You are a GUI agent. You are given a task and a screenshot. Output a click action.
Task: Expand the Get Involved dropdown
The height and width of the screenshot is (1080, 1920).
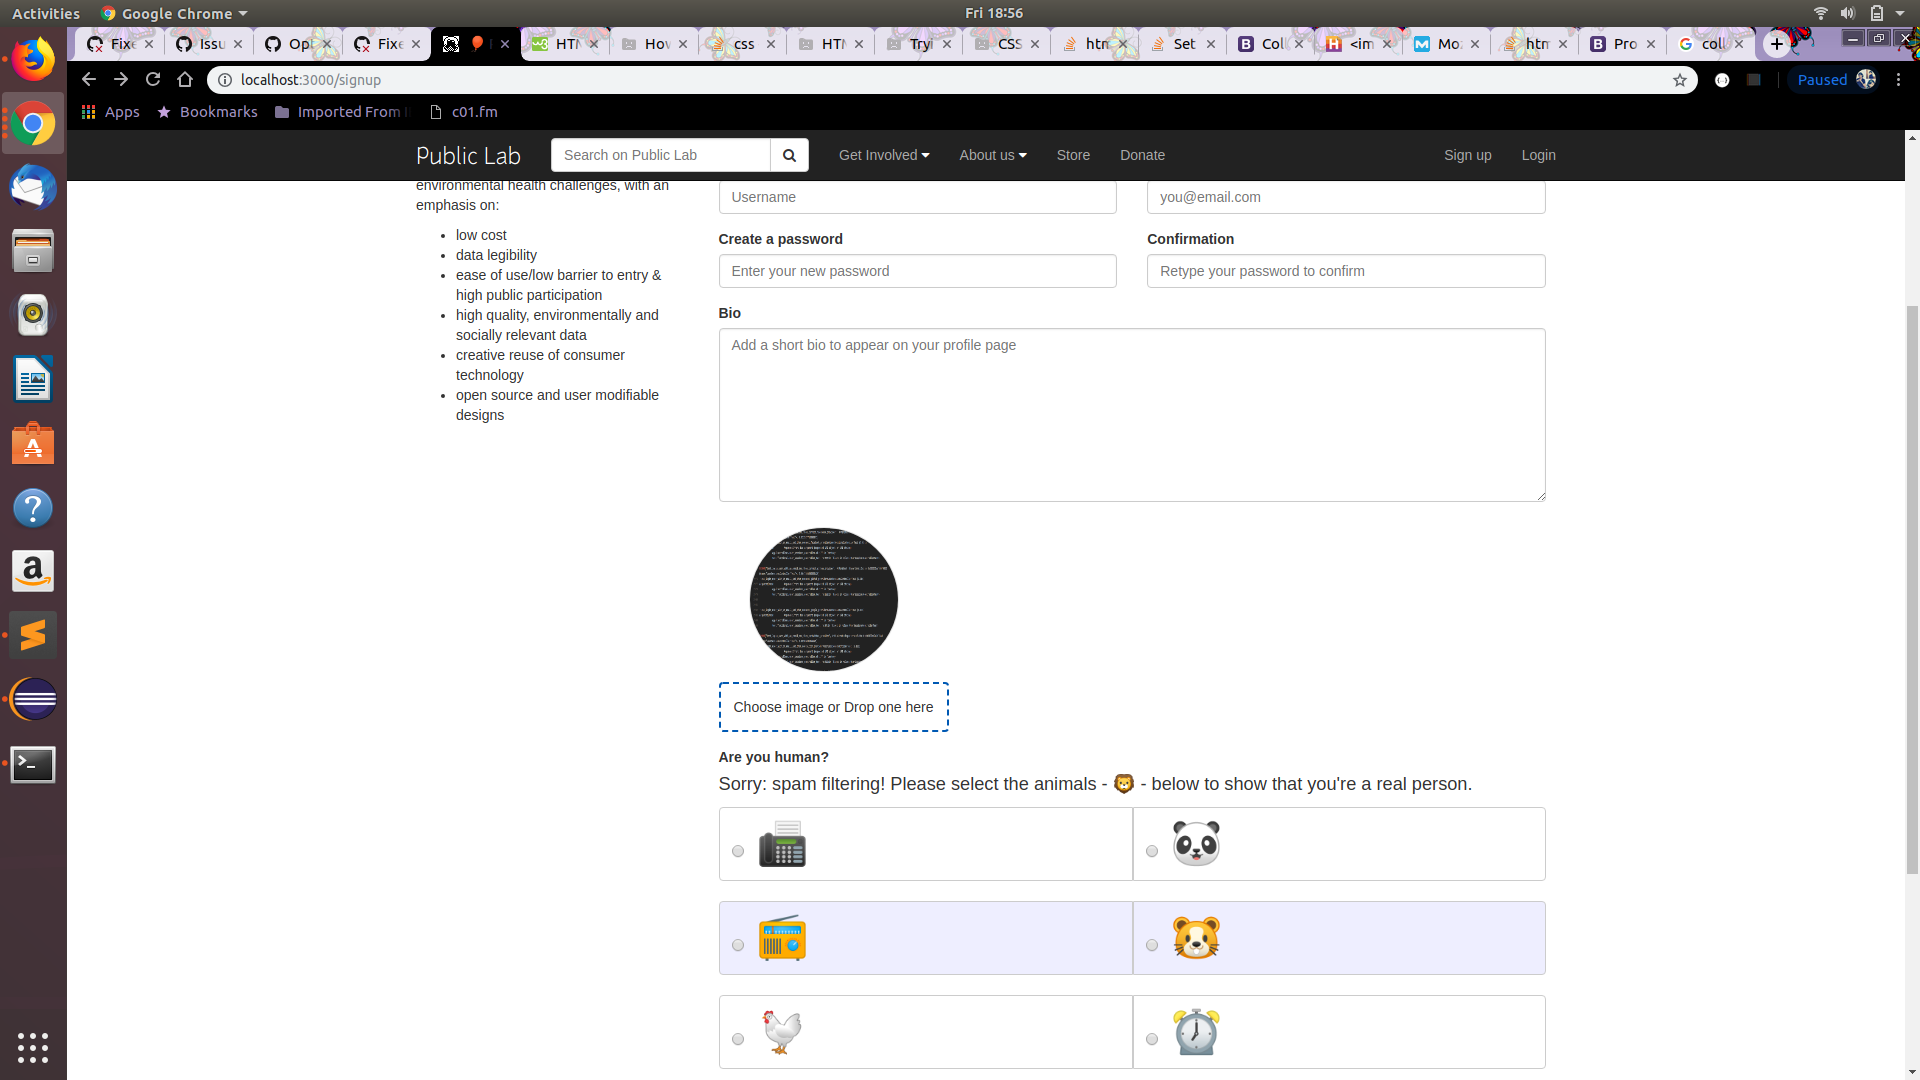[884, 155]
